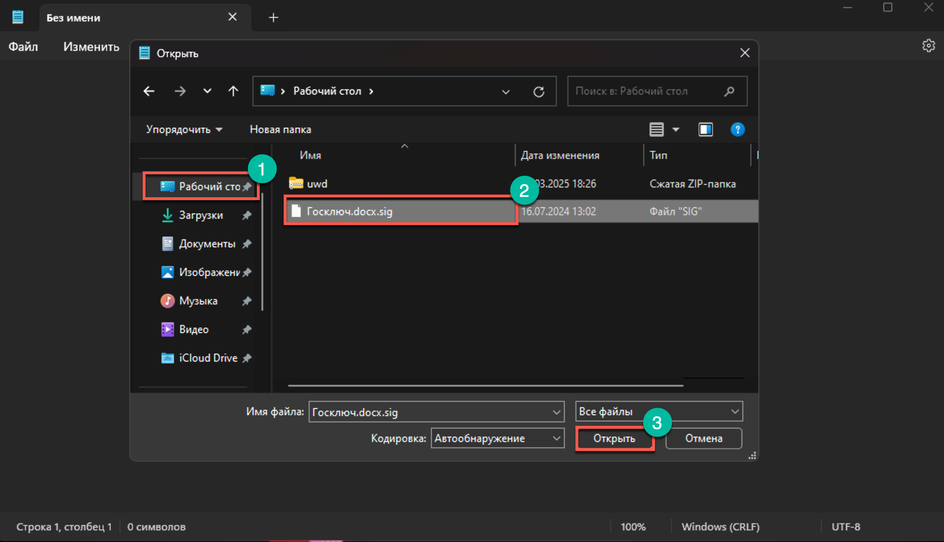This screenshot has height=542, width=944.
Task: Open the Изменить menu in Notepad
Action: point(91,47)
